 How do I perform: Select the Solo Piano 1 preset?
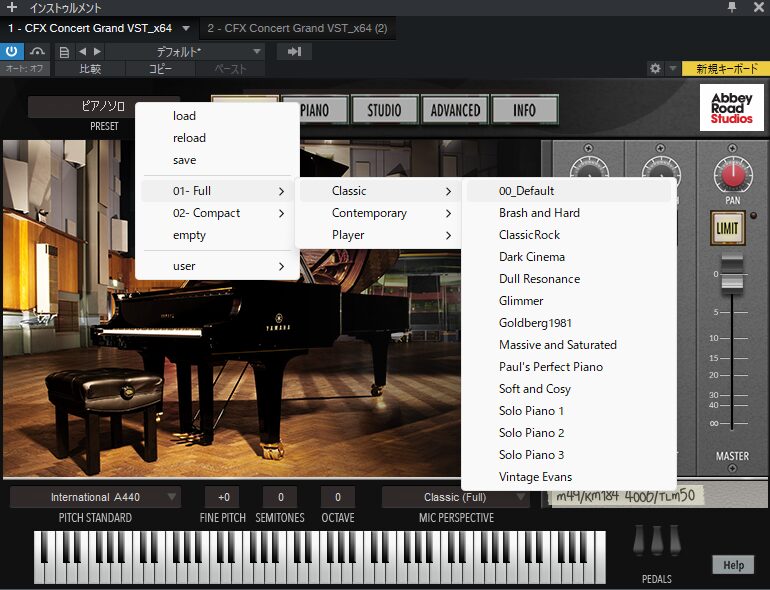coord(569,411)
